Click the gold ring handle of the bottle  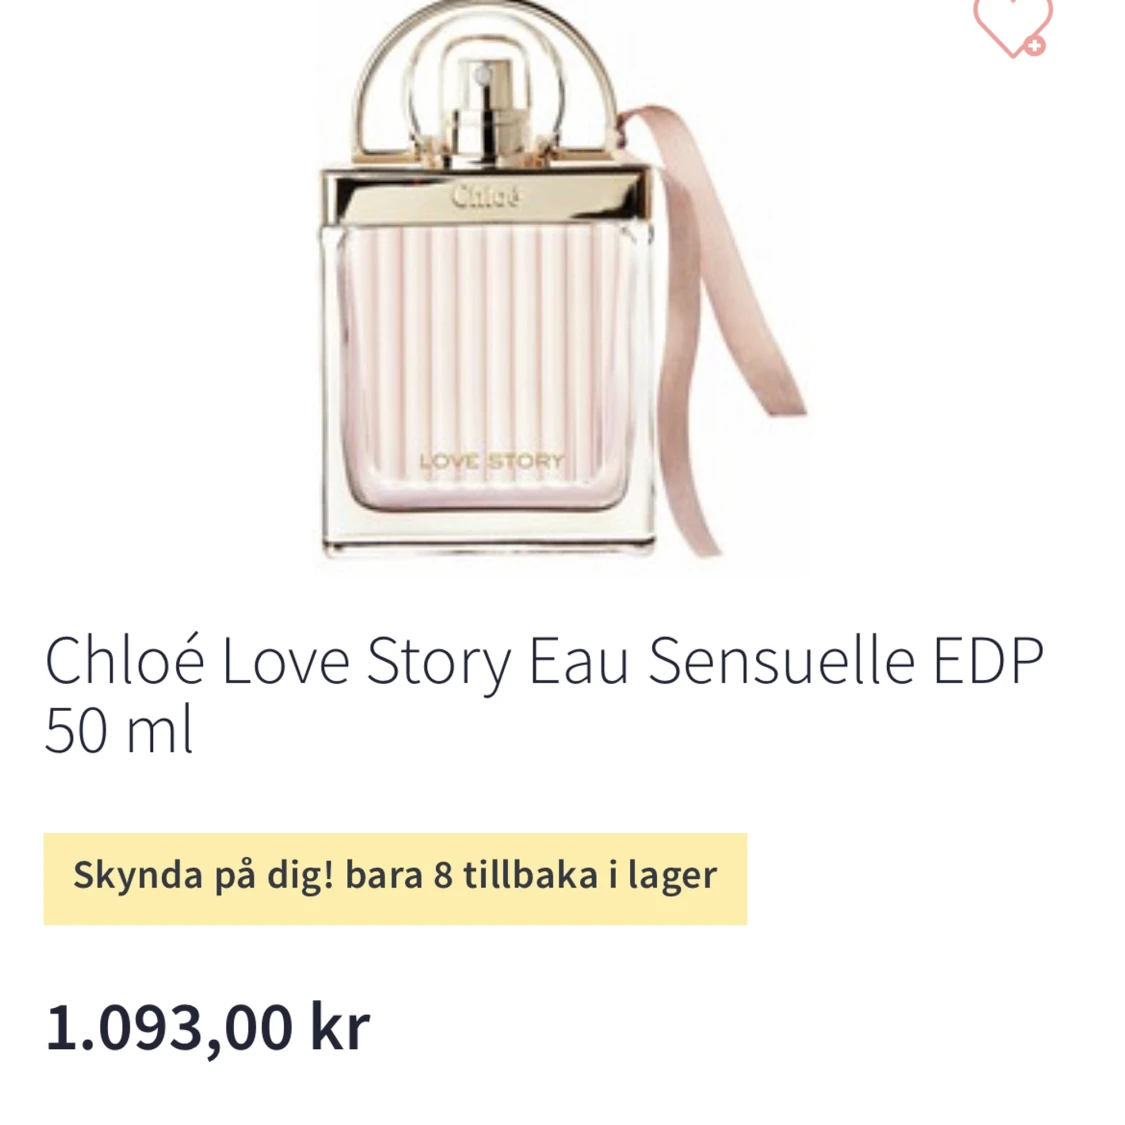pyautogui.click(x=484, y=79)
